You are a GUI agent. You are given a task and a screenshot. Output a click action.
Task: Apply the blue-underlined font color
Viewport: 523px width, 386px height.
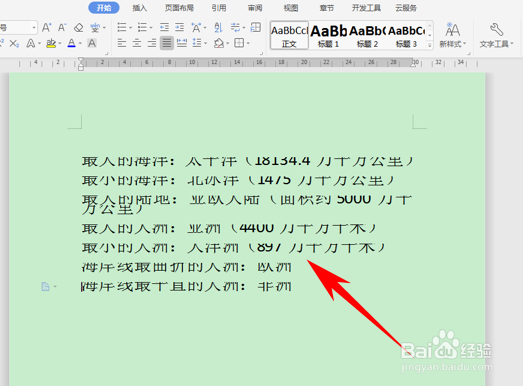(71, 43)
